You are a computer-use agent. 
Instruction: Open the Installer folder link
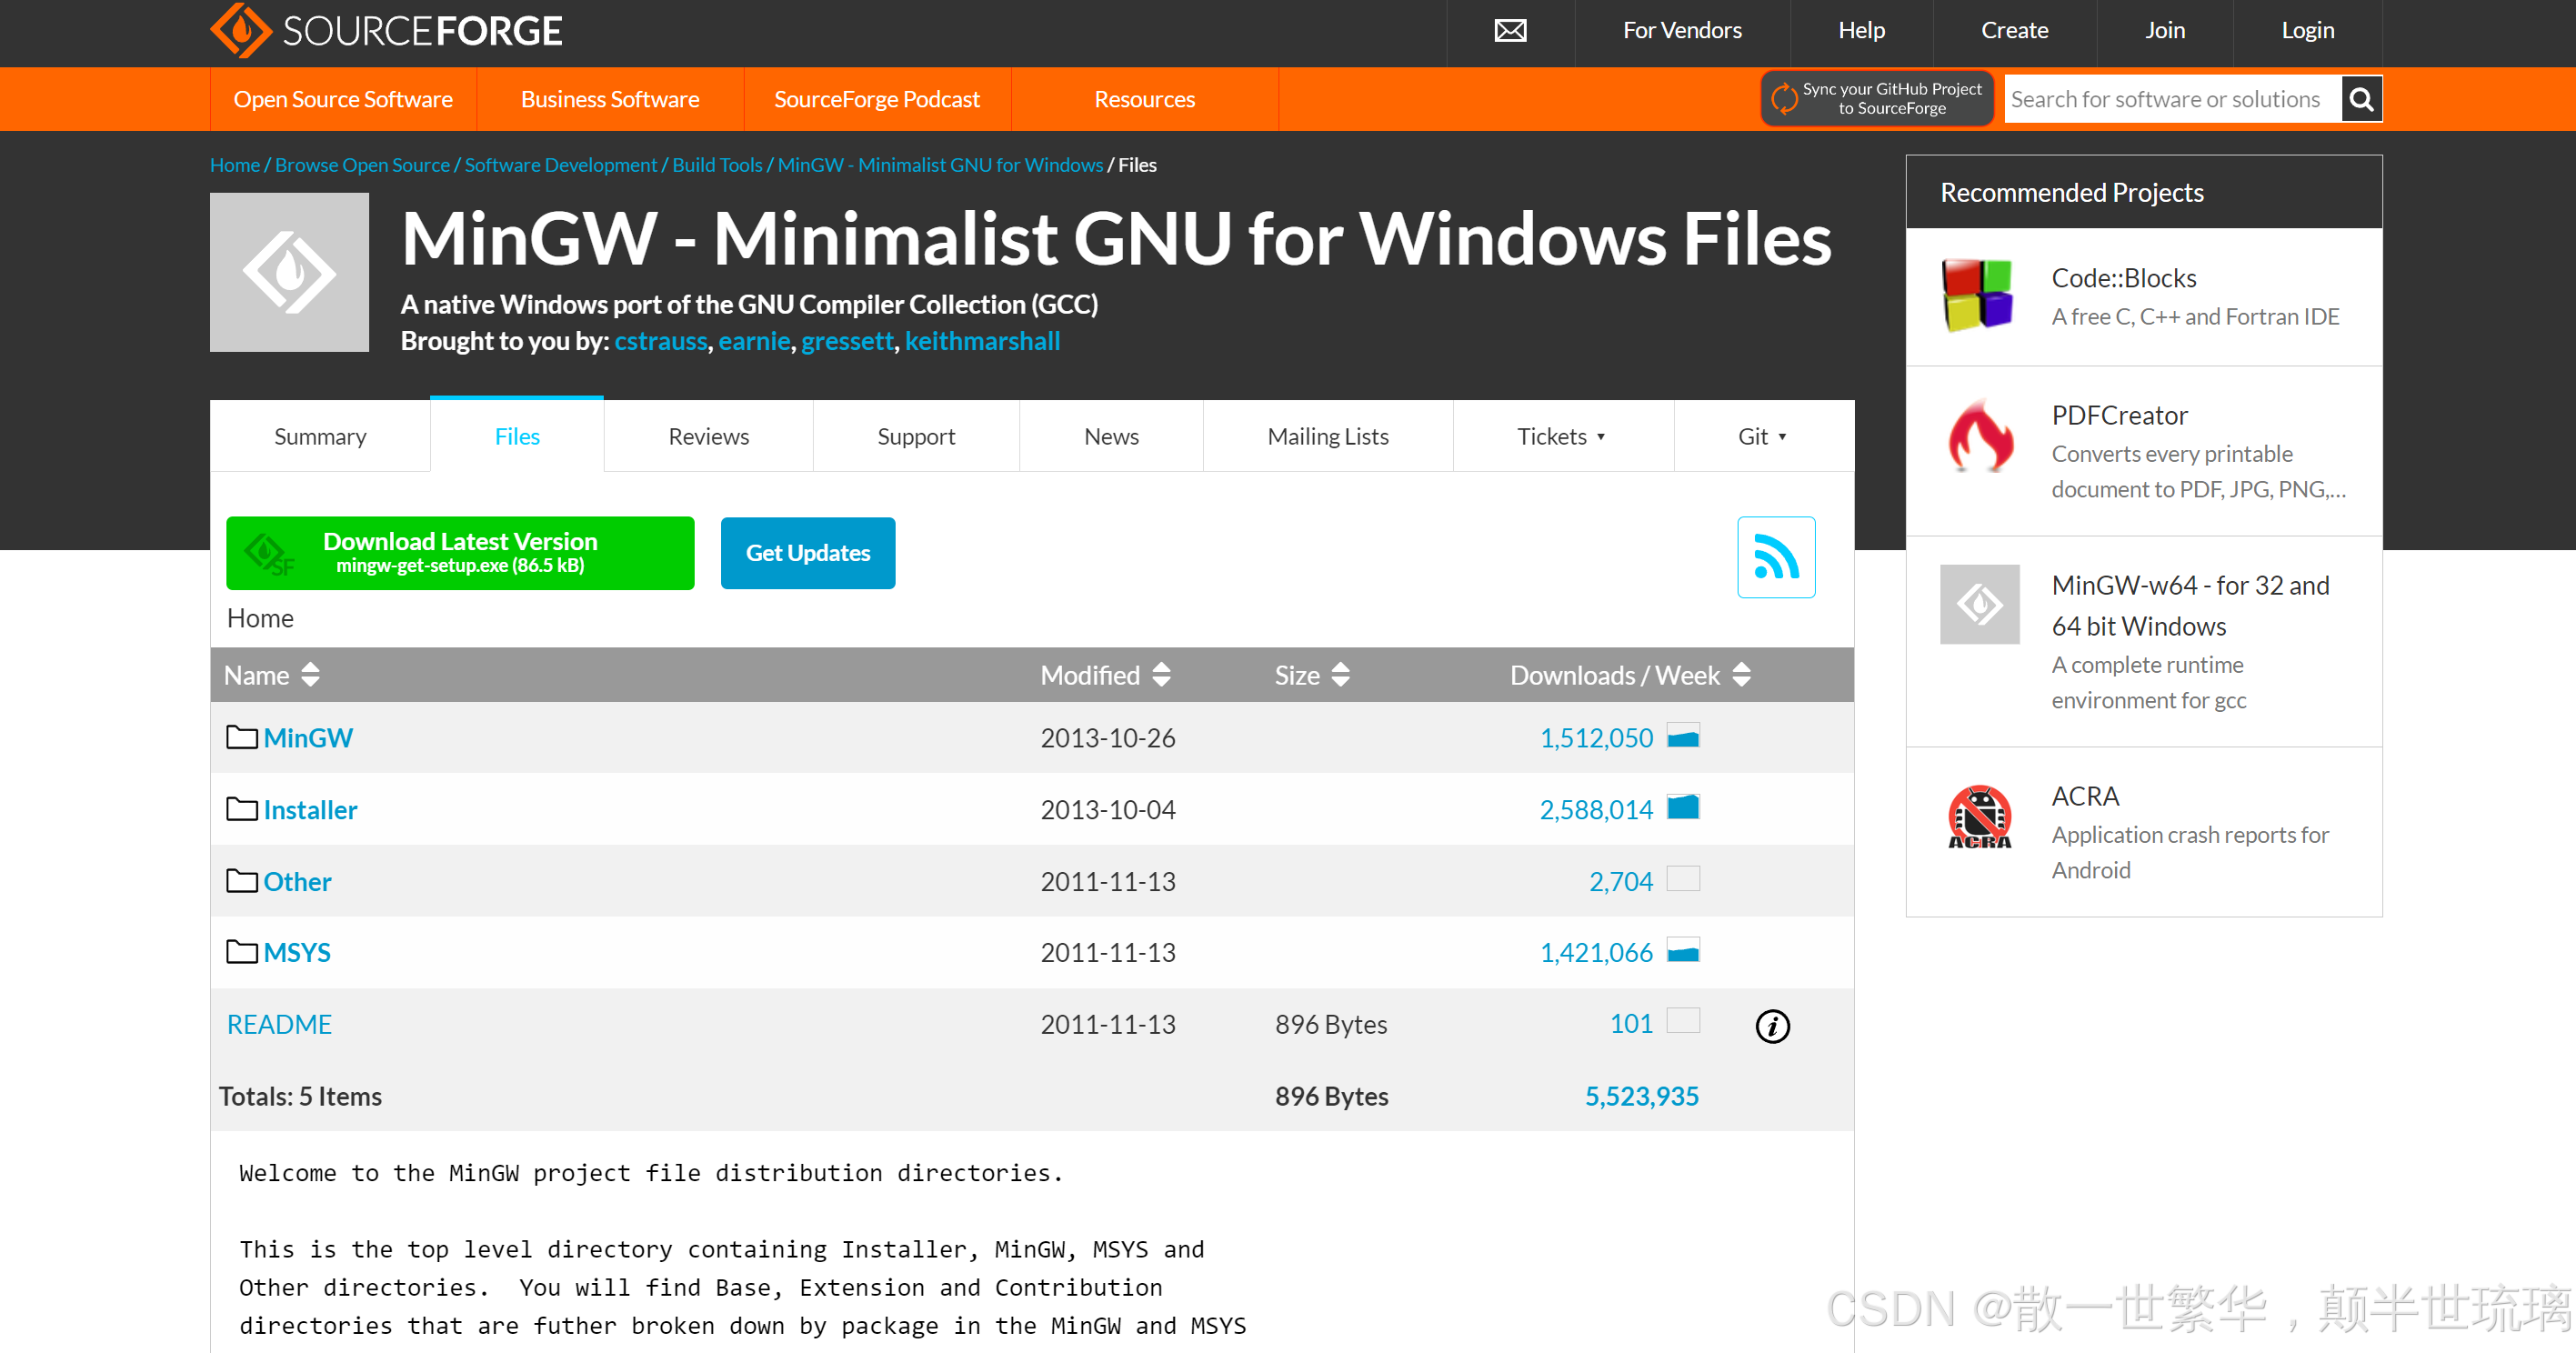click(310, 810)
